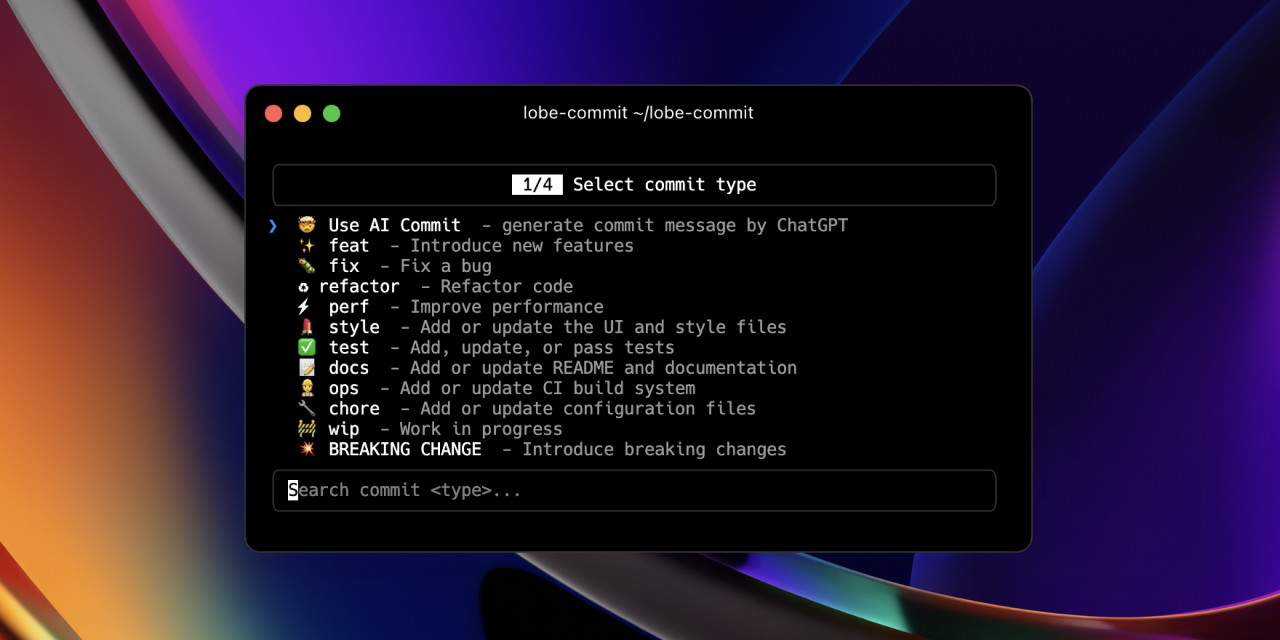Screen dimensions: 1280x640
Task: Click the ops label text
Action: [x=344, y=389]
